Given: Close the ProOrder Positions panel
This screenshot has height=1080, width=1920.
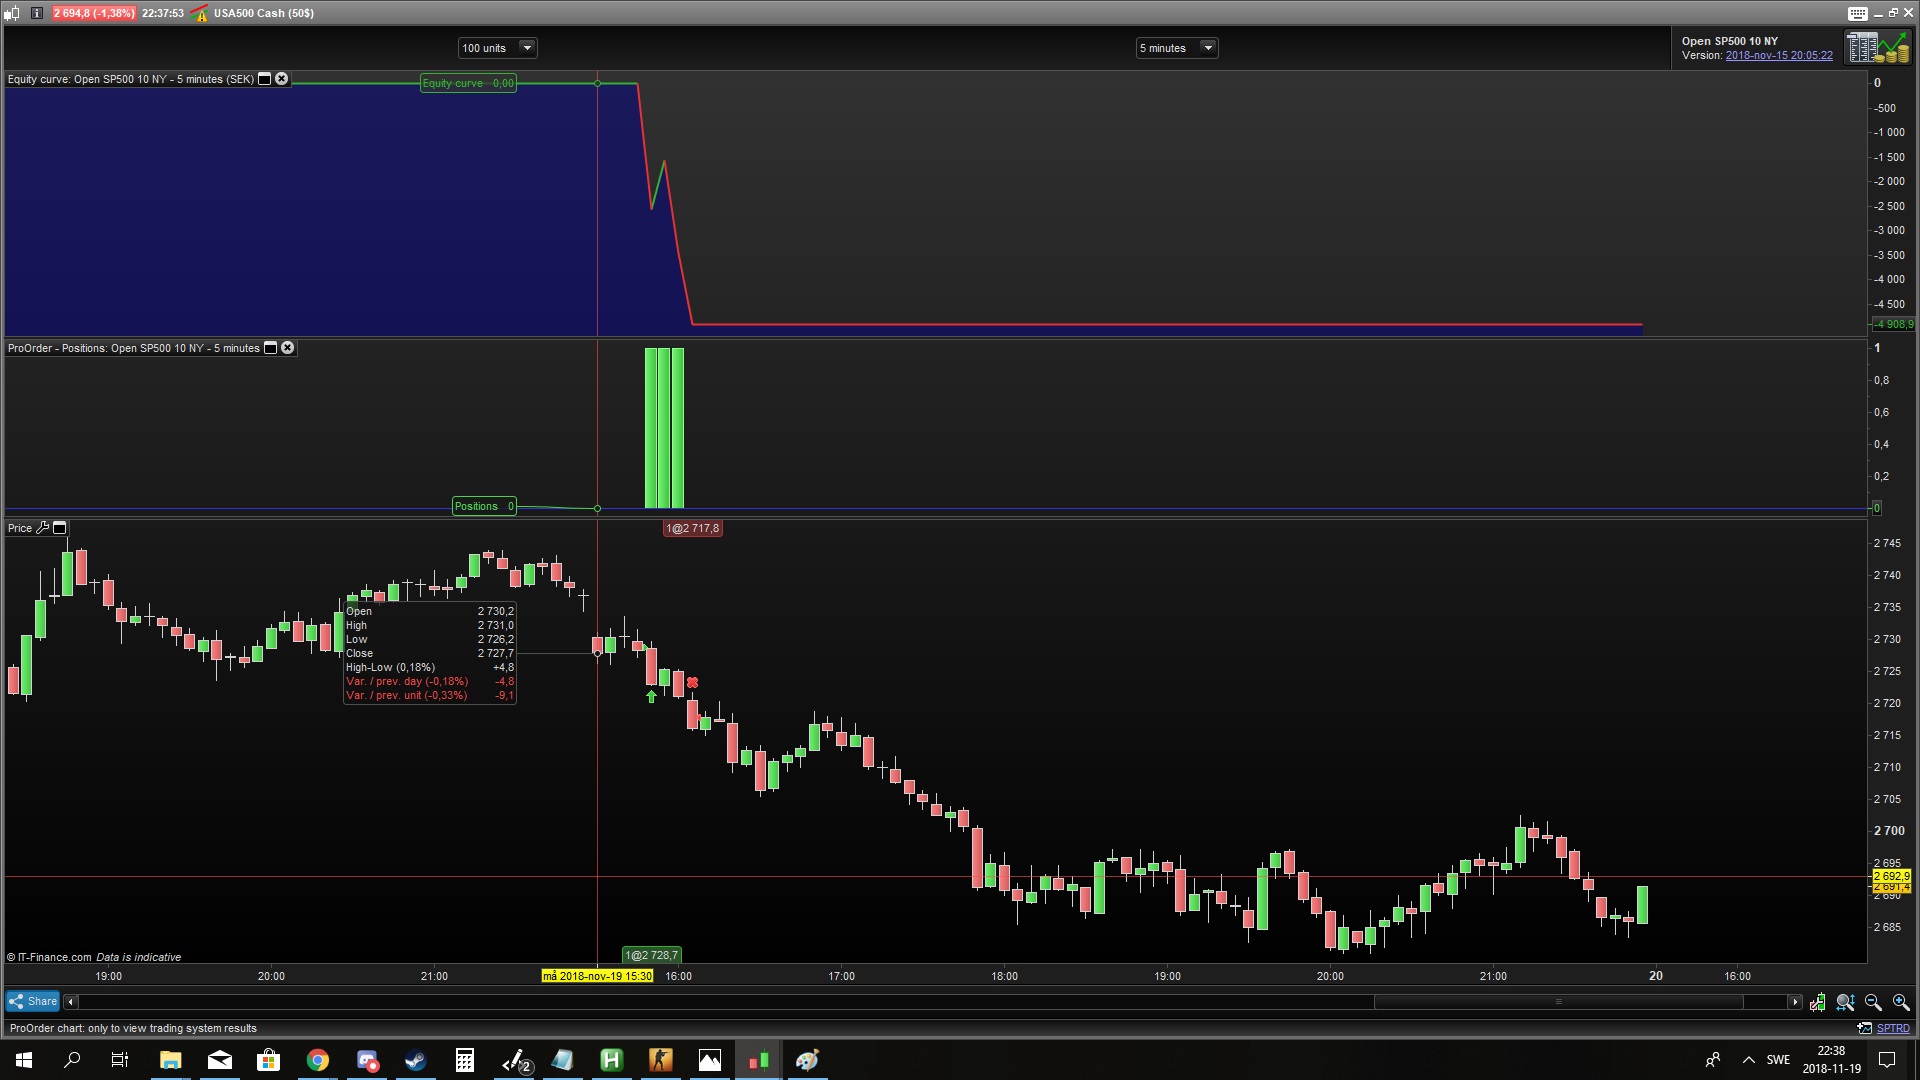Looking at the screenshot, I should pyautogui.click(x=288, y=348).
